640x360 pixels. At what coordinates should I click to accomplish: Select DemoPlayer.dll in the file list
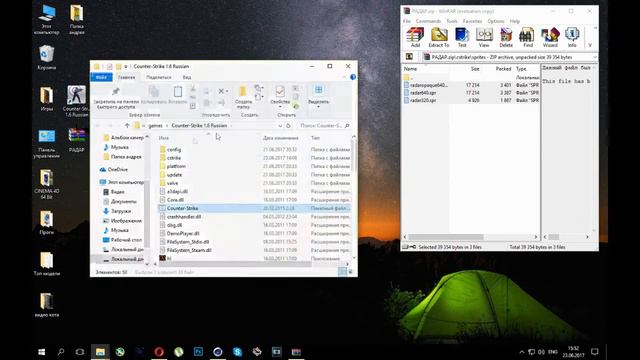183,233
